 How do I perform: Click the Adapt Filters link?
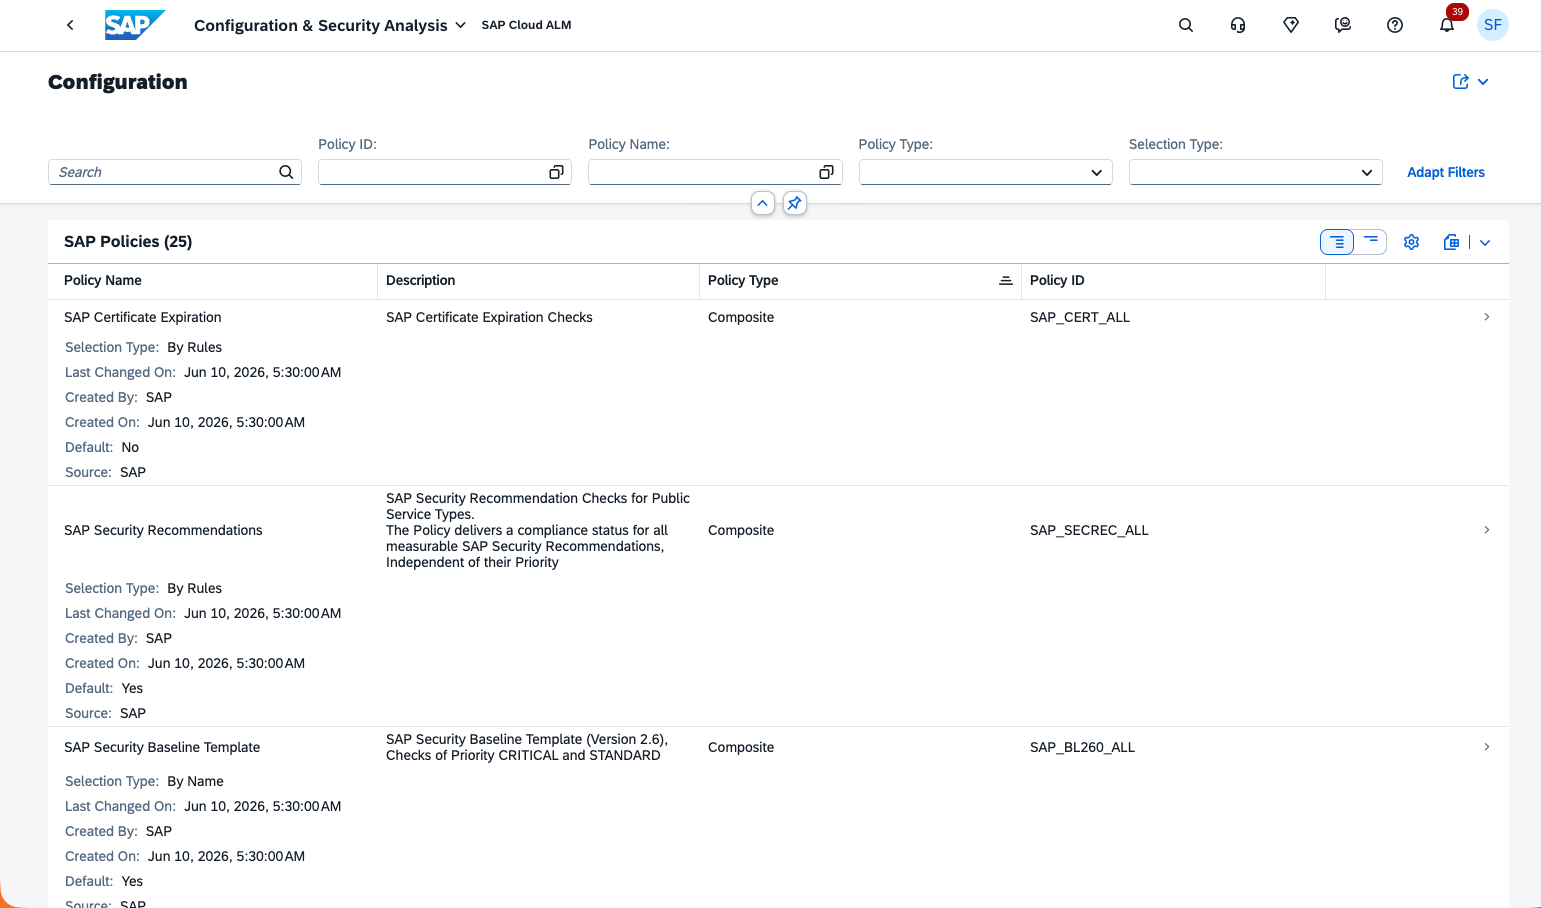point(1446,172)
